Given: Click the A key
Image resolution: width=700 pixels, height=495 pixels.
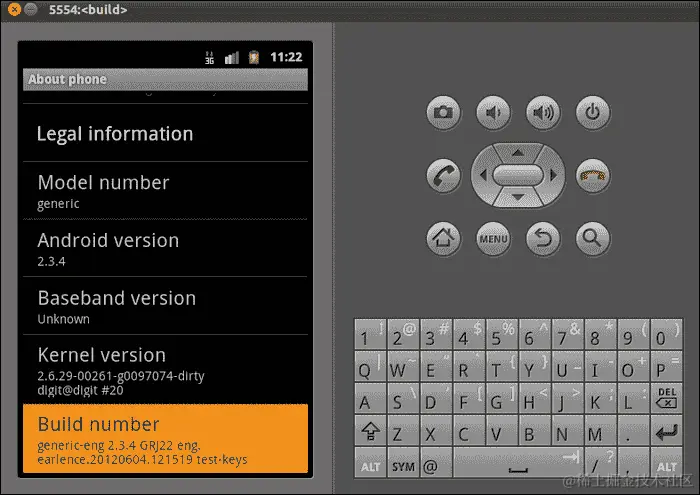Looking at the screenshot, I should point(370,399).
